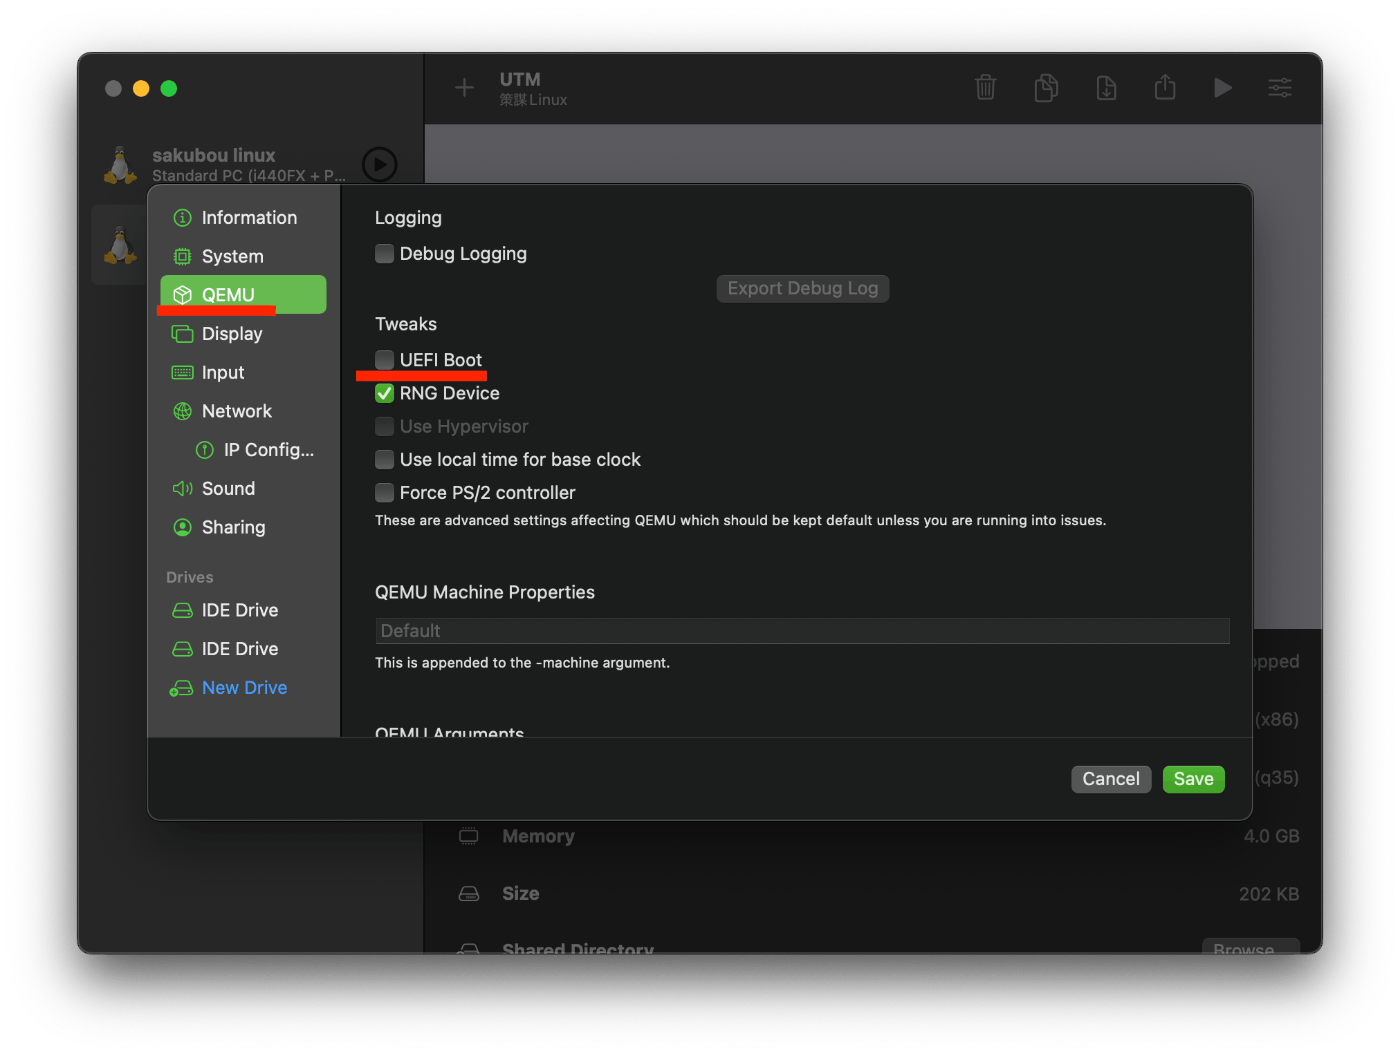The image size is (1400, 1056).
Task: Select the second Linux penguin VM entry
Action: coord(120,245)
